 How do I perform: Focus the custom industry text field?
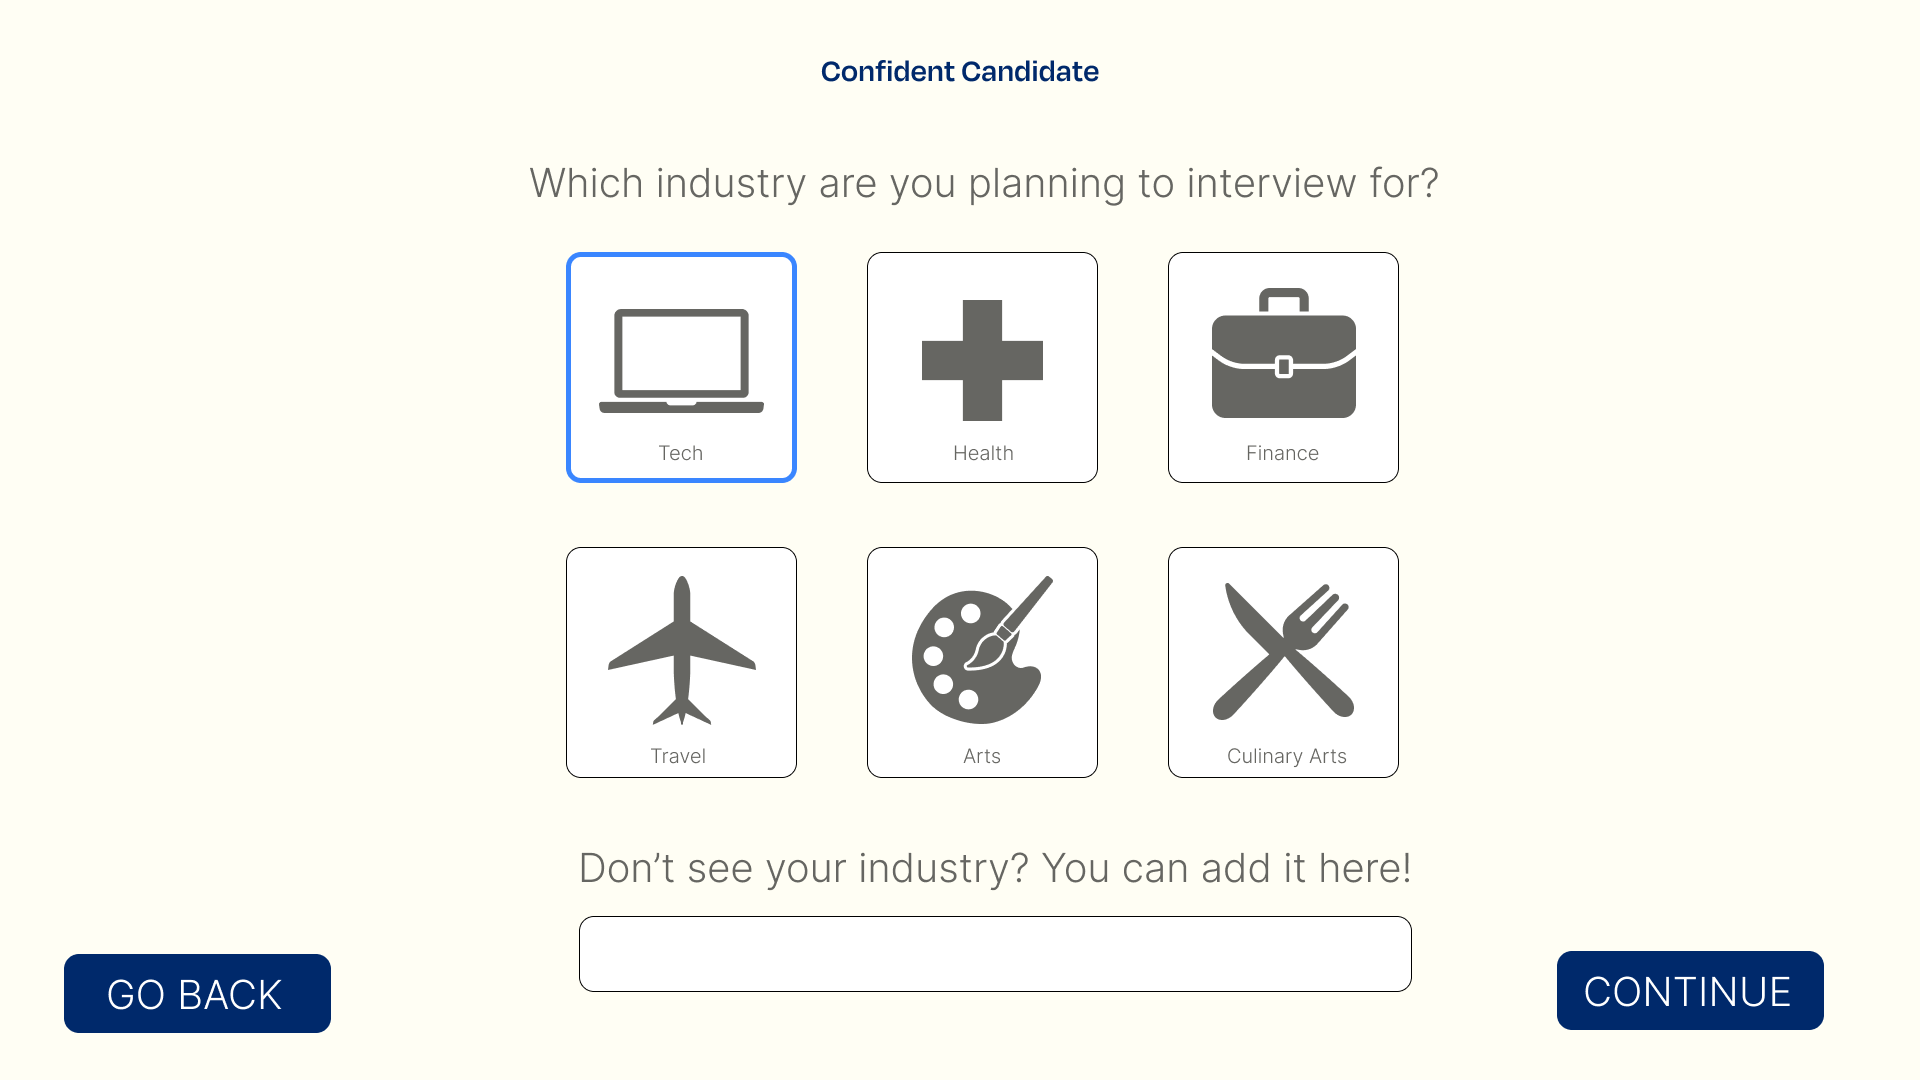pyautogui.click(x=995, y=954)
